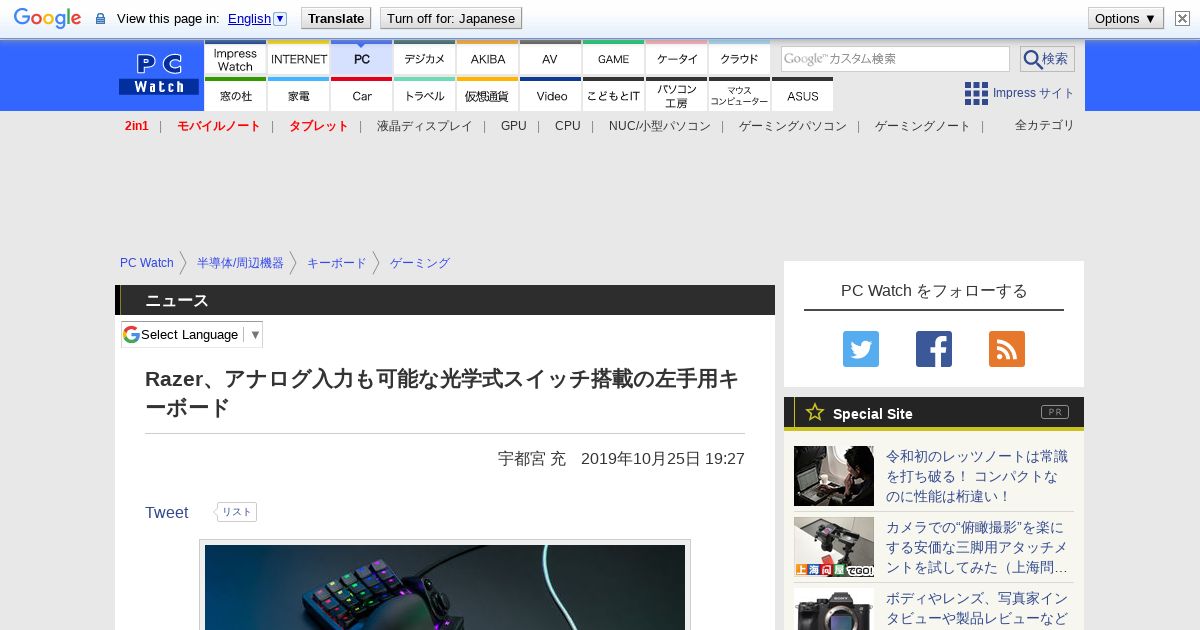Open the パソコン工房 tab
Screen dimensions: 1200x630
(x=677, y=95)
